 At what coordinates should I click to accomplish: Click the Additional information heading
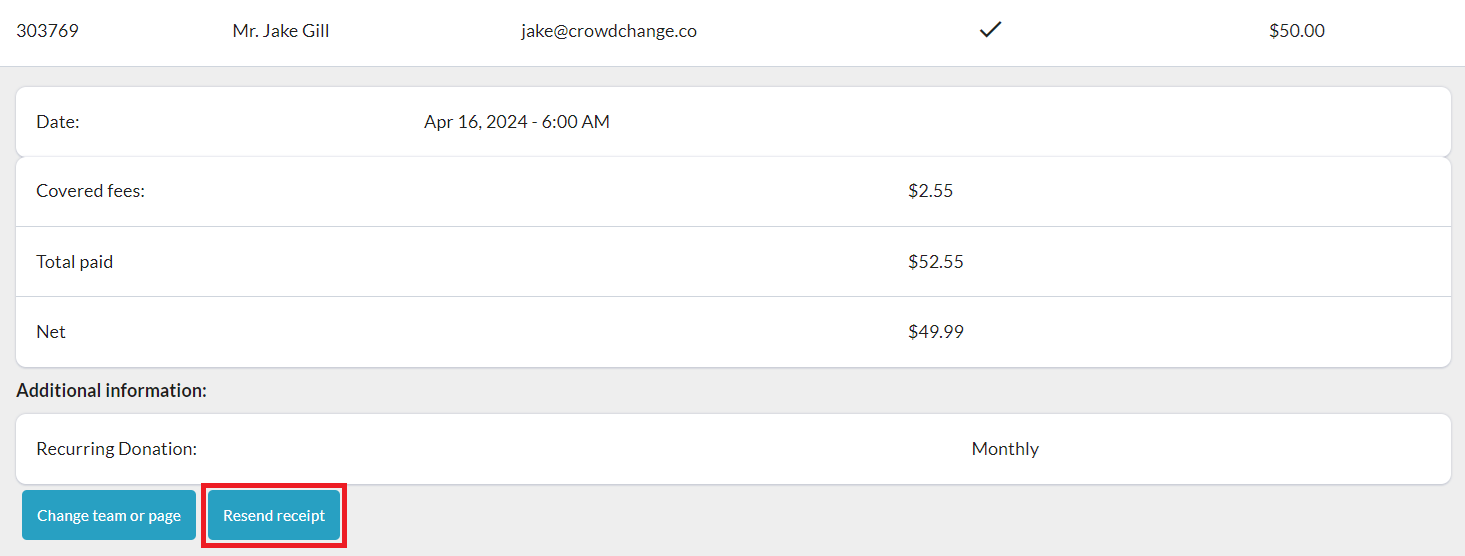pos(112,391)
